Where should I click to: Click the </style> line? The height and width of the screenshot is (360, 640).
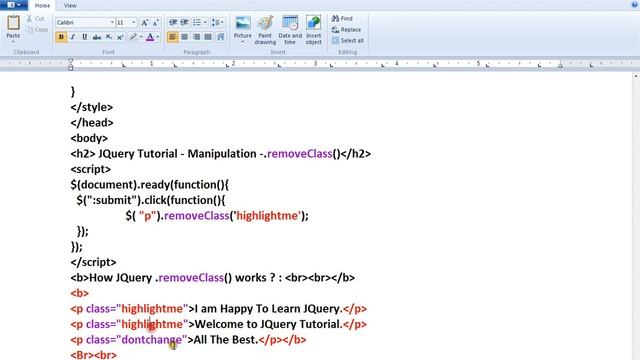coord(91,107)
